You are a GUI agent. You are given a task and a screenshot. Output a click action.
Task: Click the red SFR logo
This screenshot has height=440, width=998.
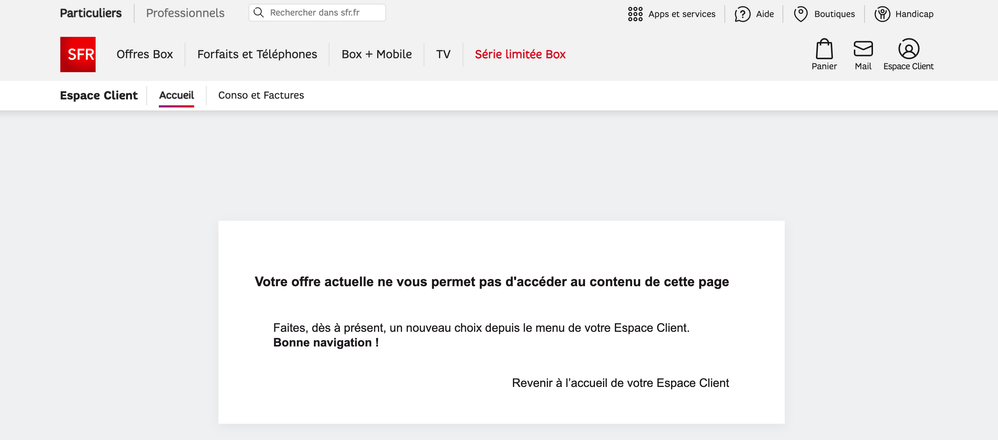pyautogui.click(x=78, y=54)
